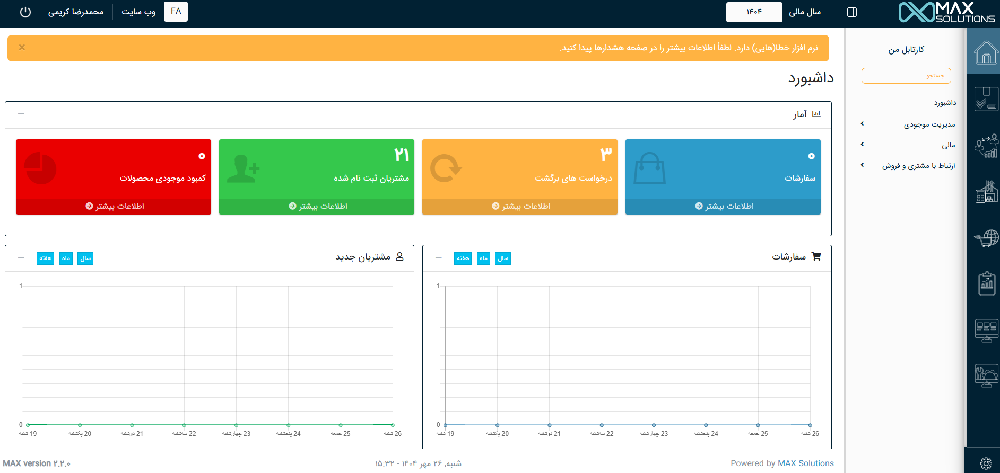This screenshot has height=473, width=1000.
Task: Dismiss the orange warning banner
Action: [x=22, y=47]
